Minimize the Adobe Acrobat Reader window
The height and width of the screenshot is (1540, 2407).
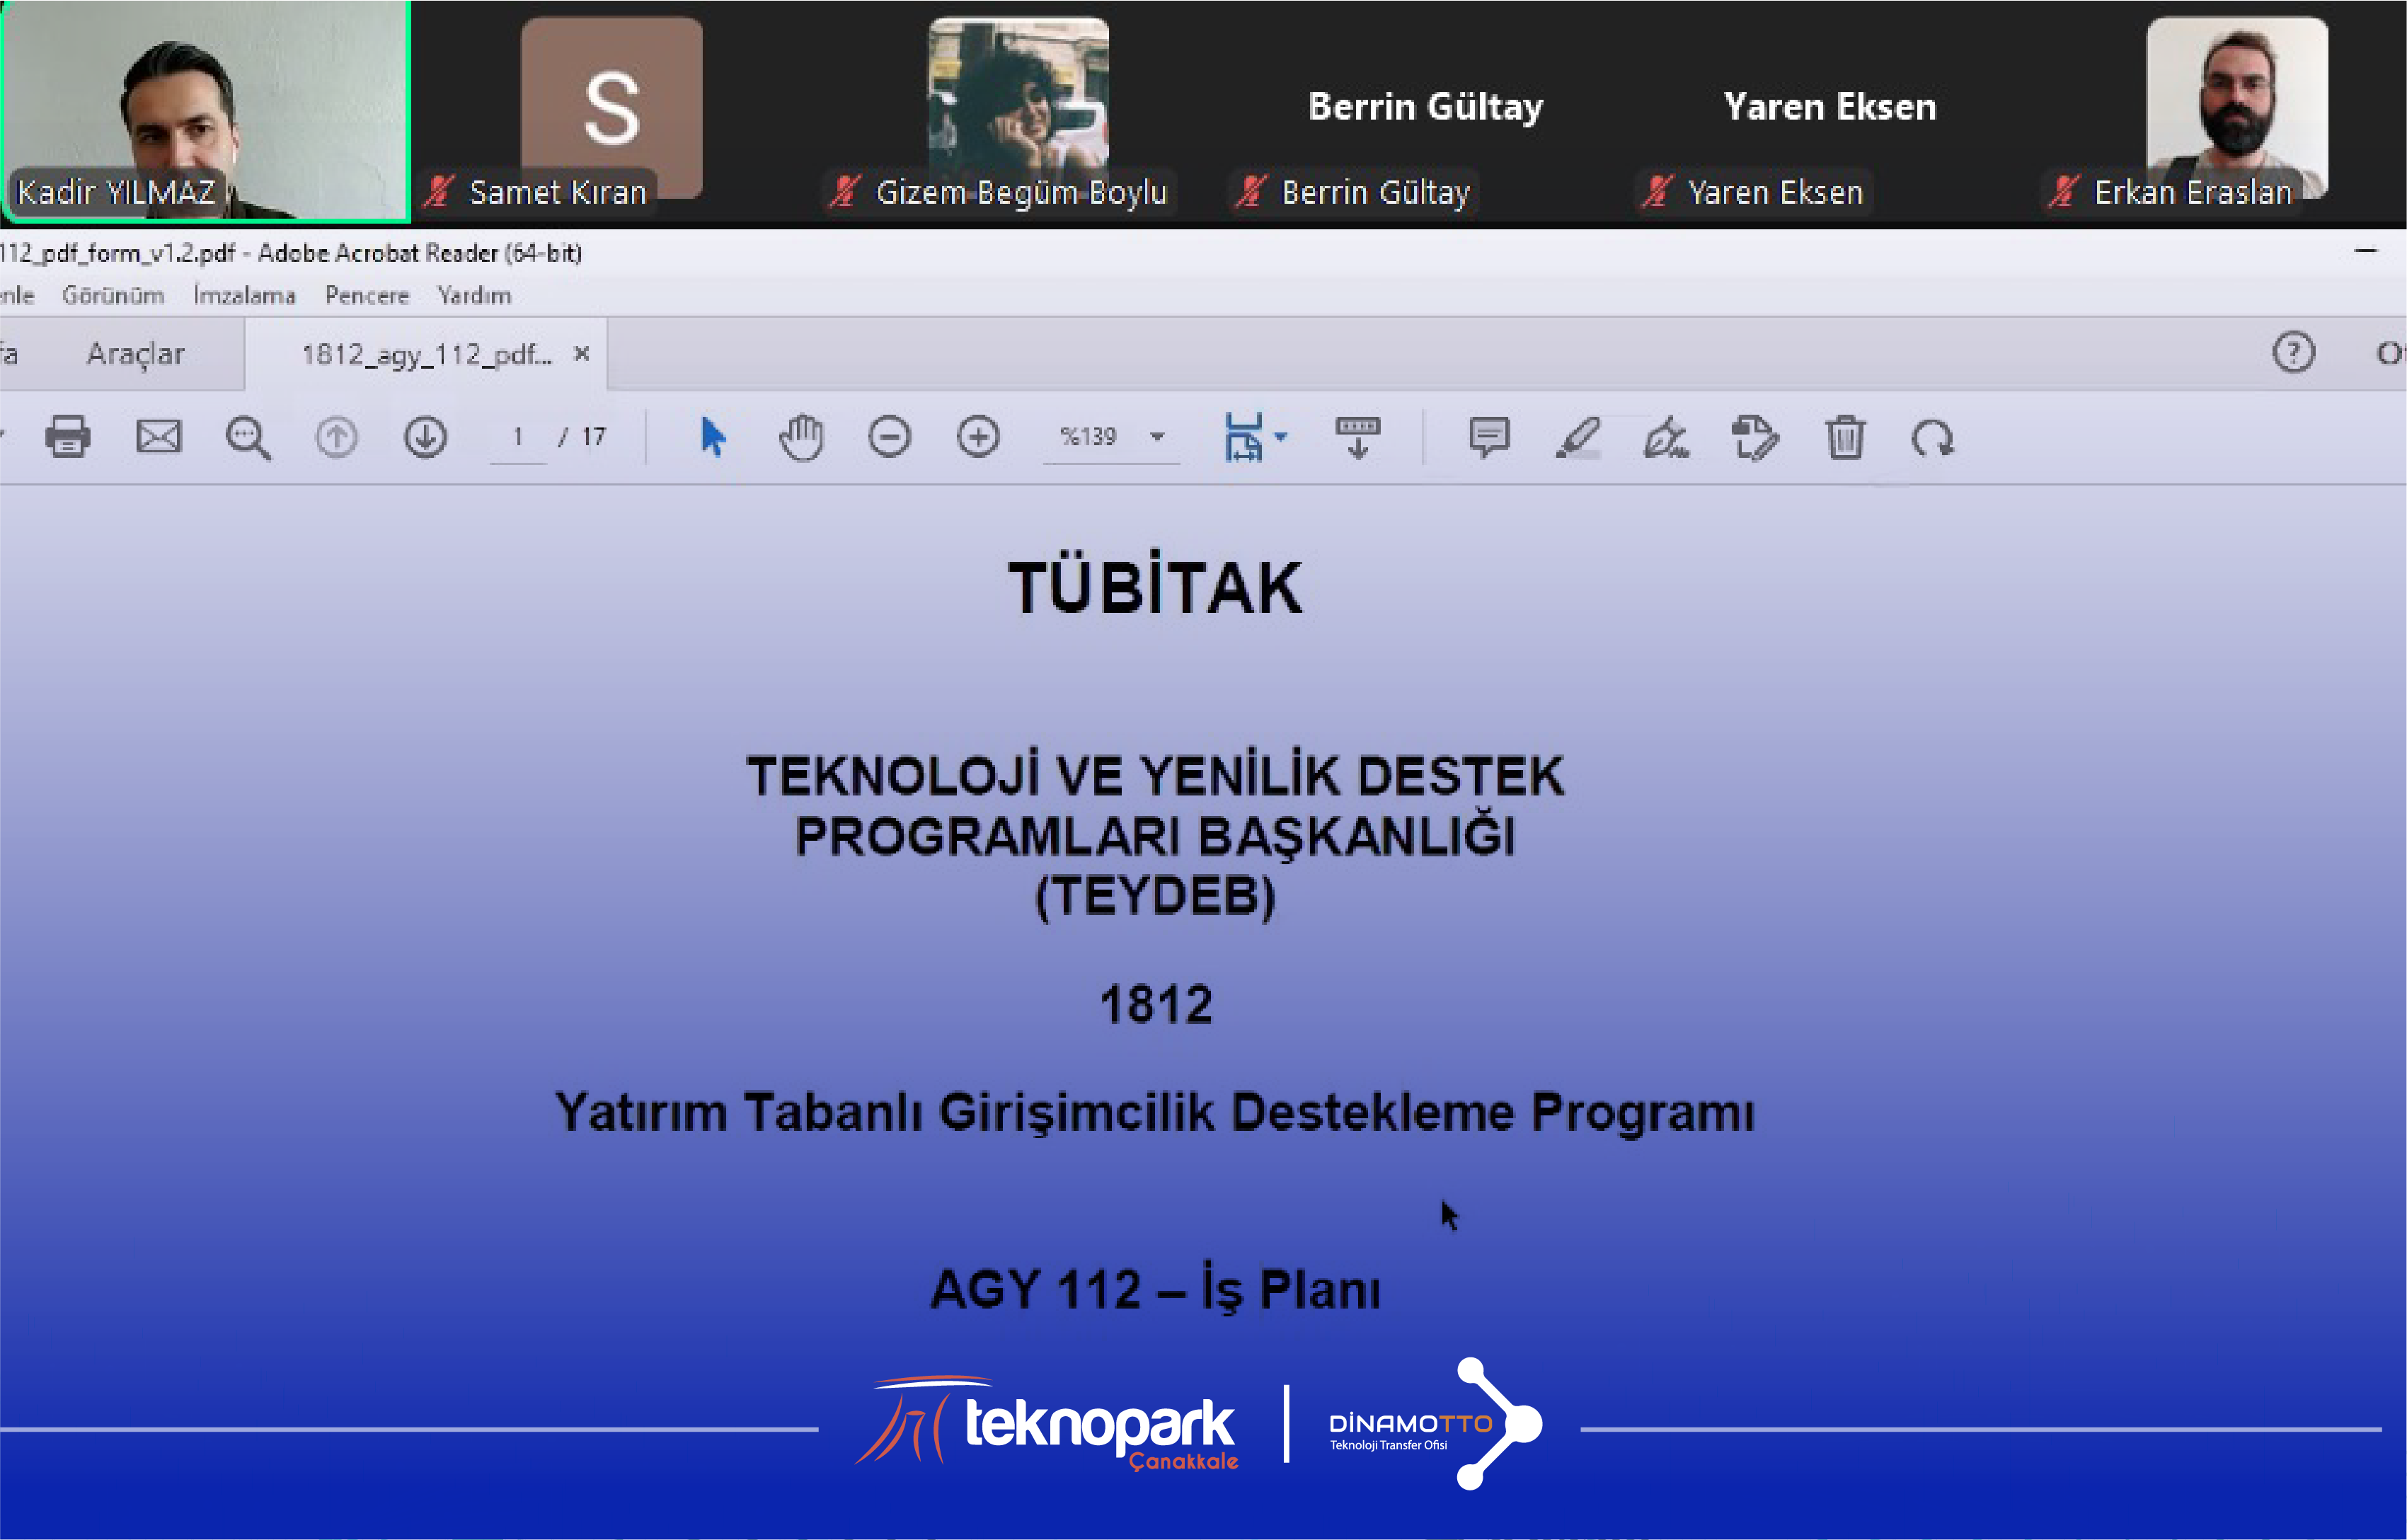(x=2365, y=251)
